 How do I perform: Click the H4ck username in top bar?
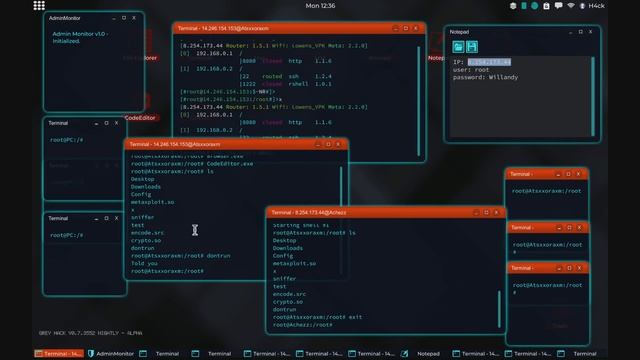pos(596,6)
